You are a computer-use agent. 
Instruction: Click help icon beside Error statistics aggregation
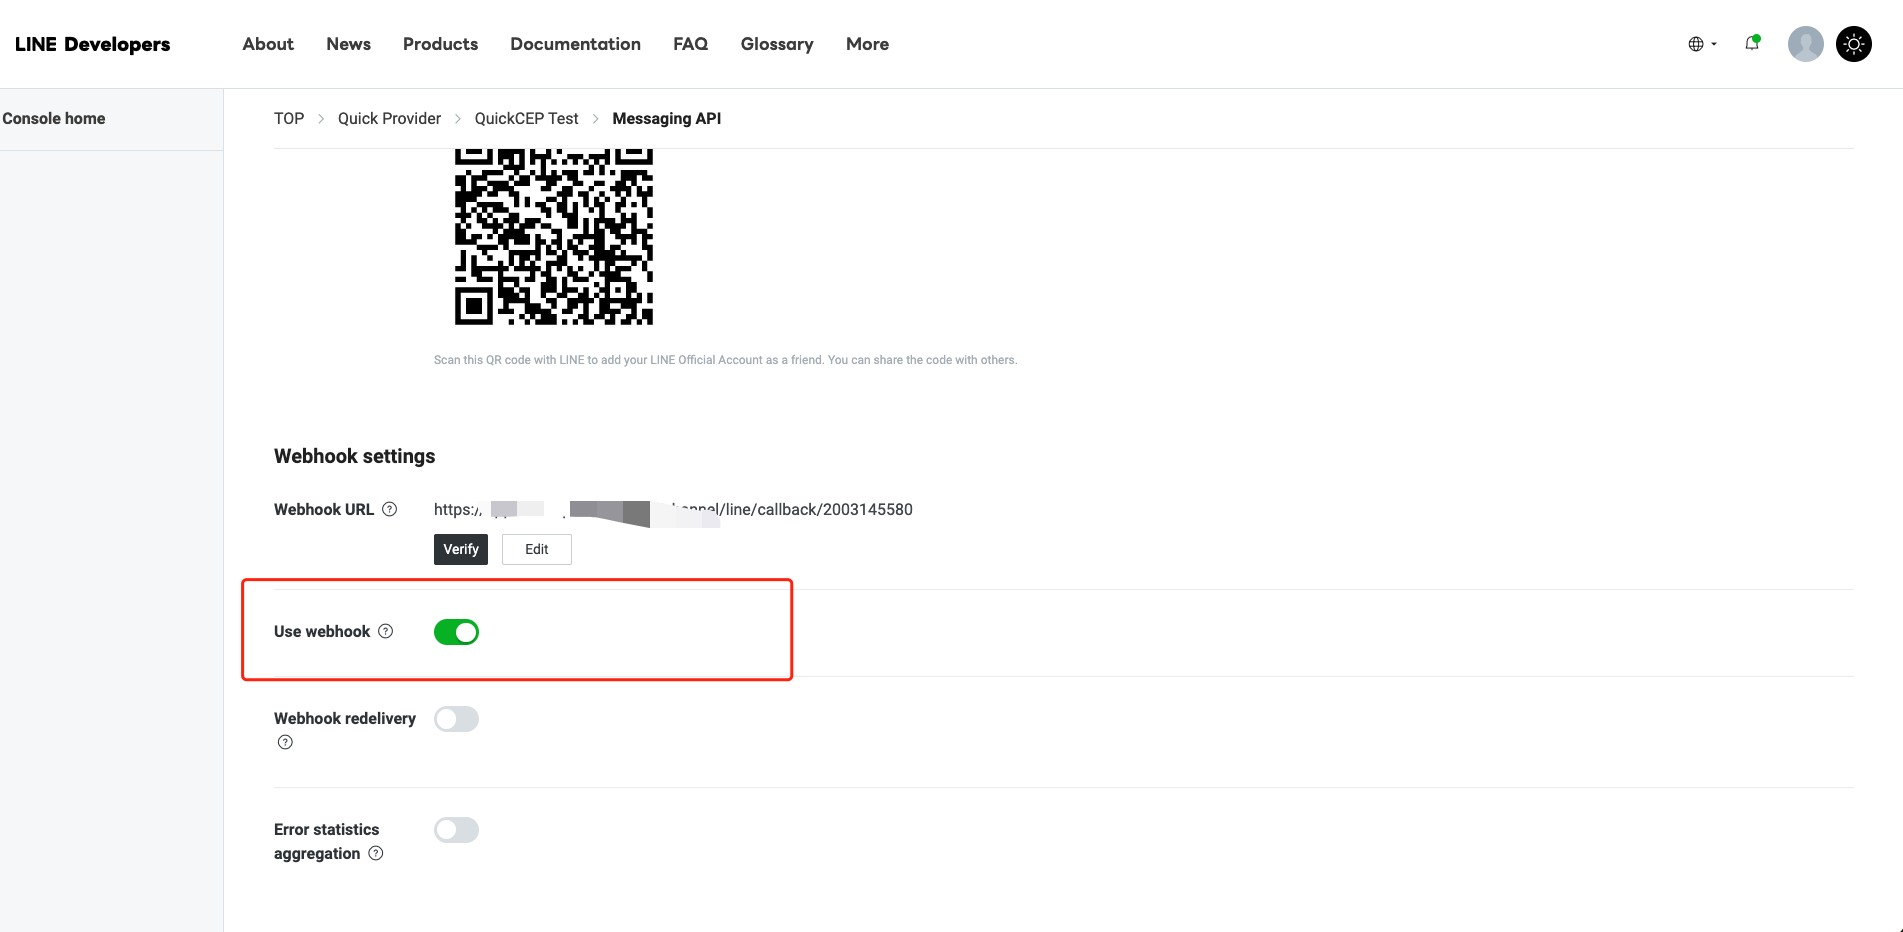[376, 853]
